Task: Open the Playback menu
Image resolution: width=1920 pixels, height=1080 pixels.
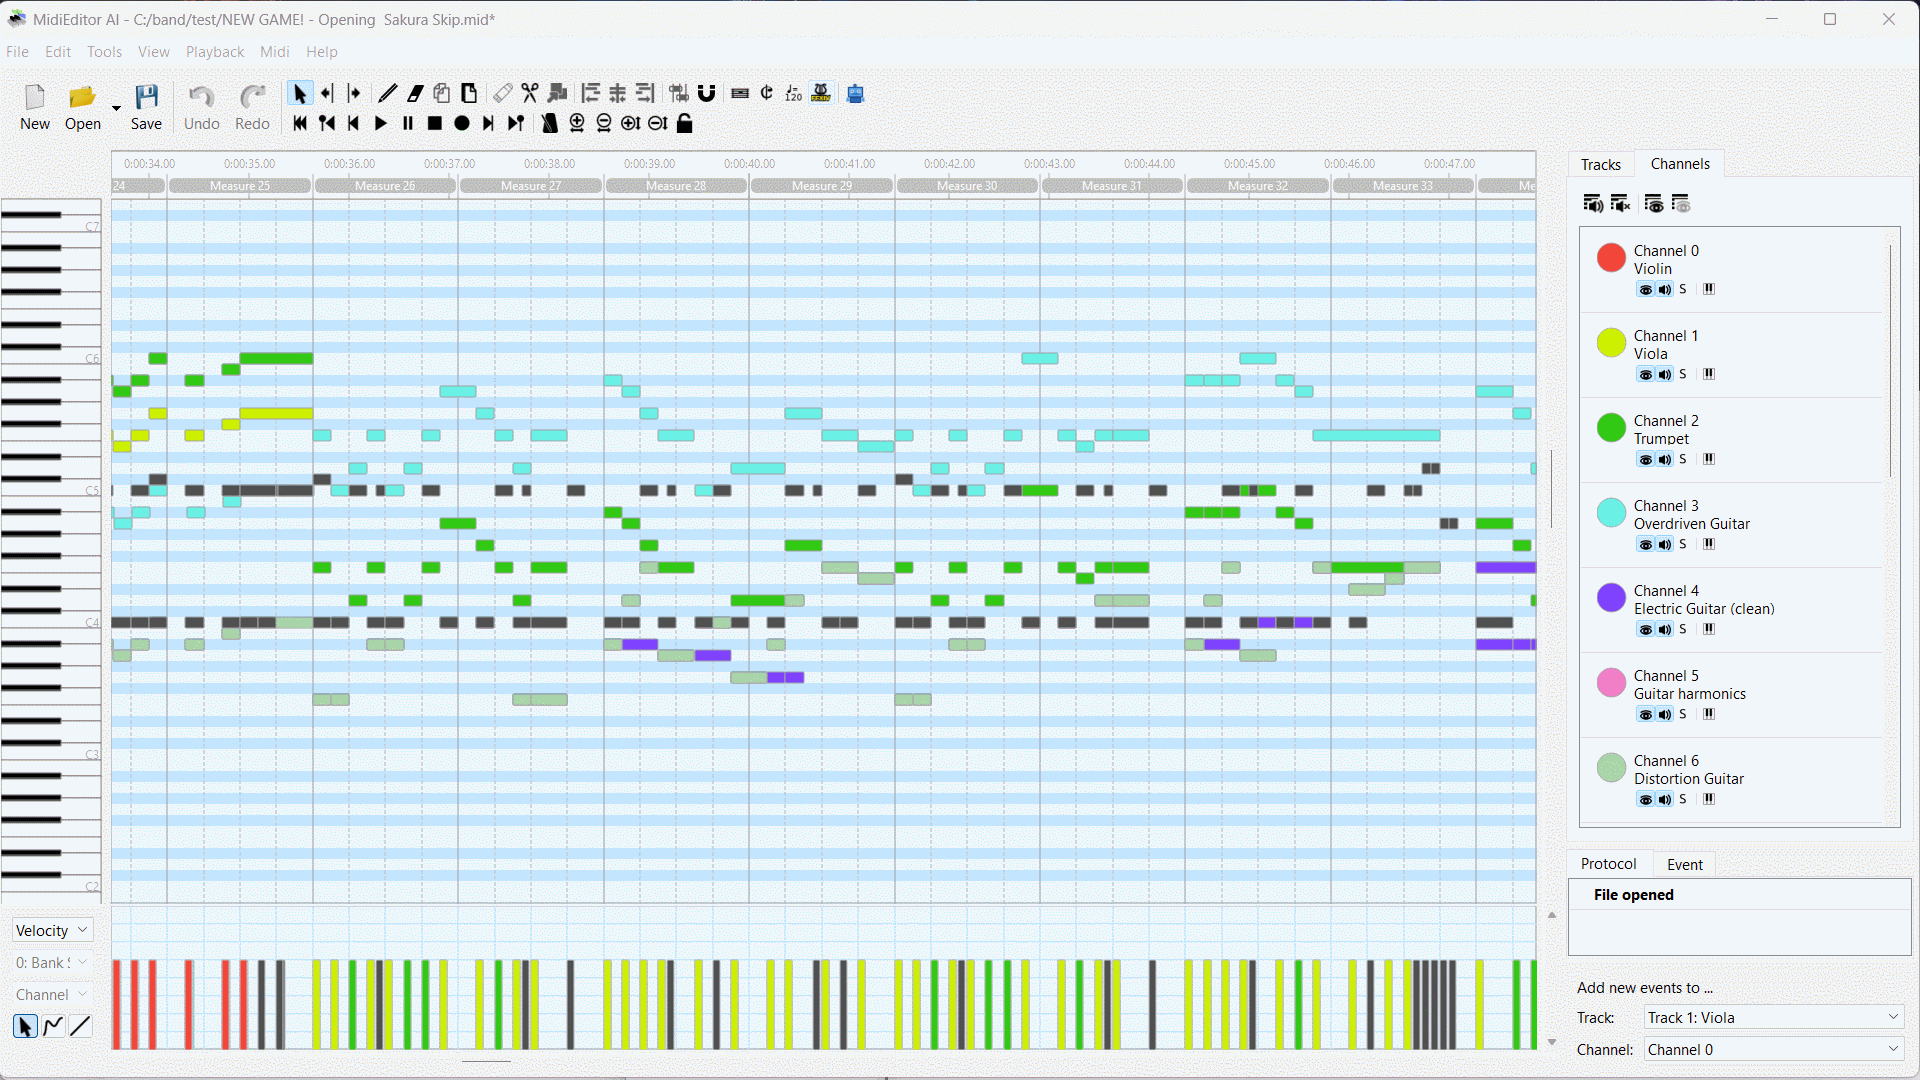Action: tap(214, 51)
